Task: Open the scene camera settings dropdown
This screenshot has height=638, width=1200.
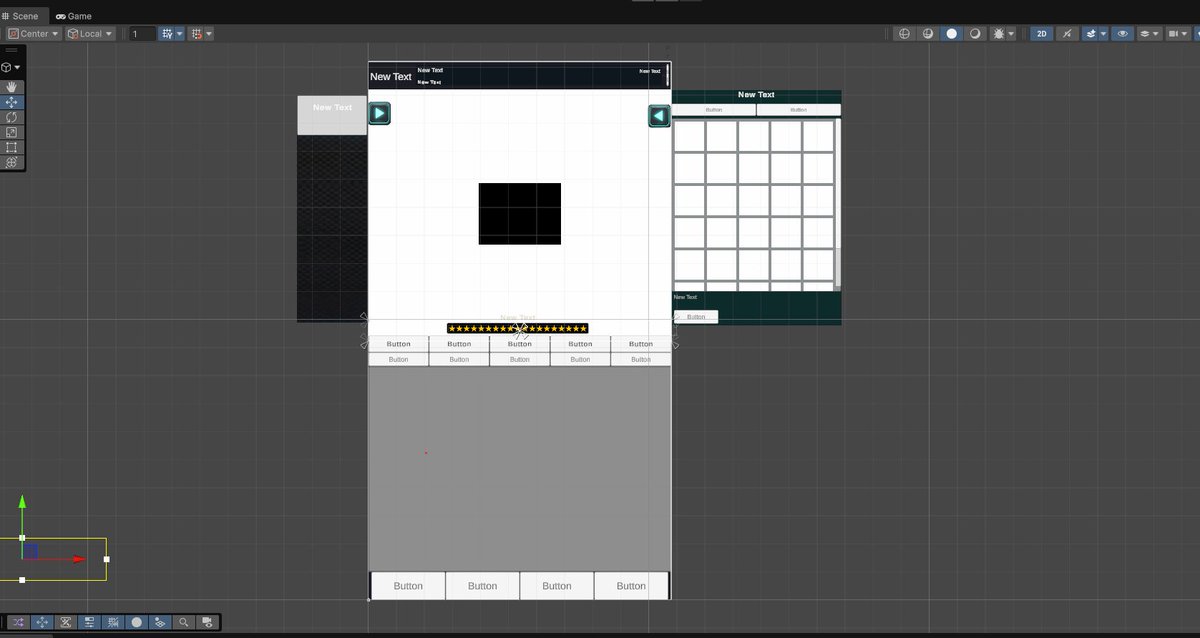Action: pos(1178,34)
